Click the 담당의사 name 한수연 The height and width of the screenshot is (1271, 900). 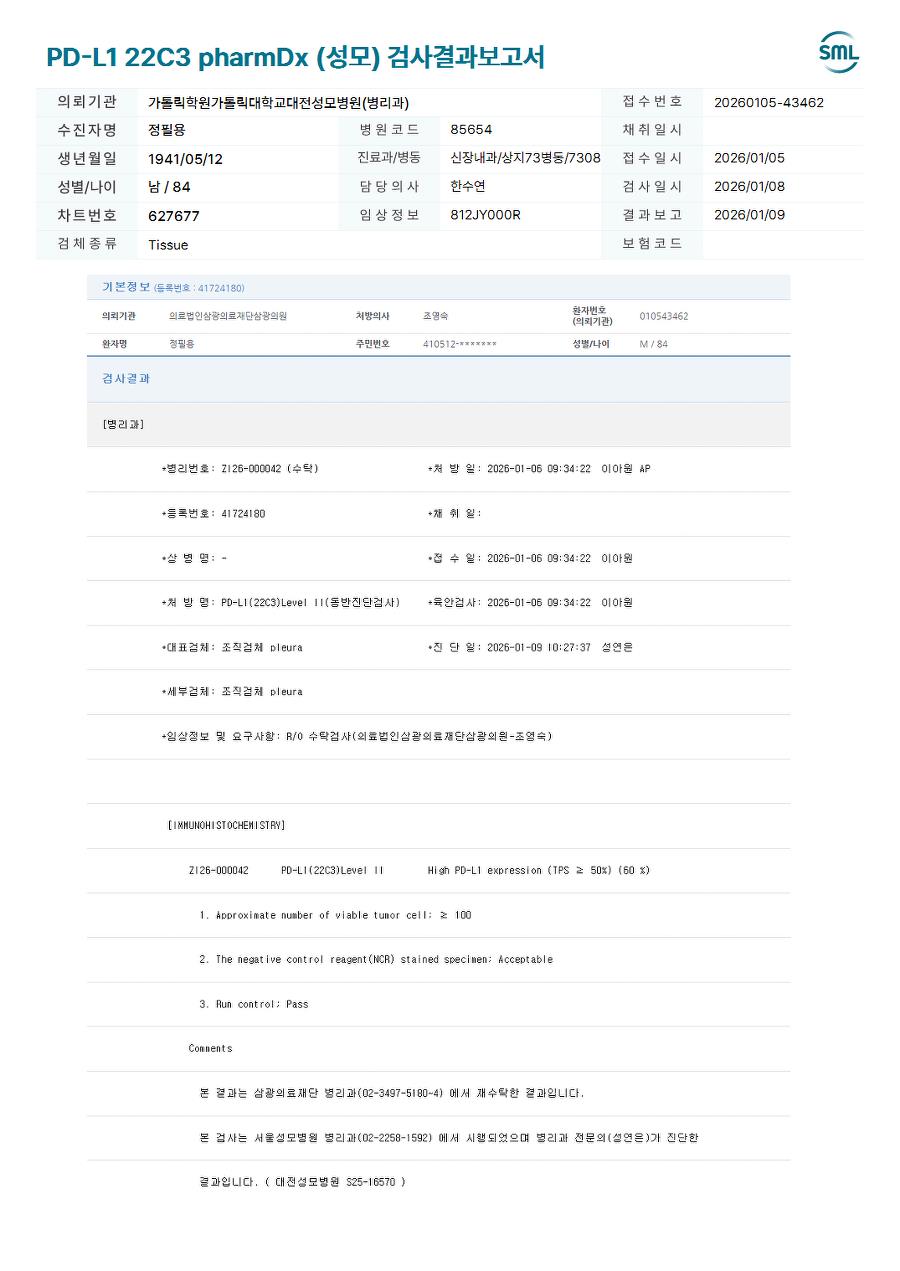(468, 186)
